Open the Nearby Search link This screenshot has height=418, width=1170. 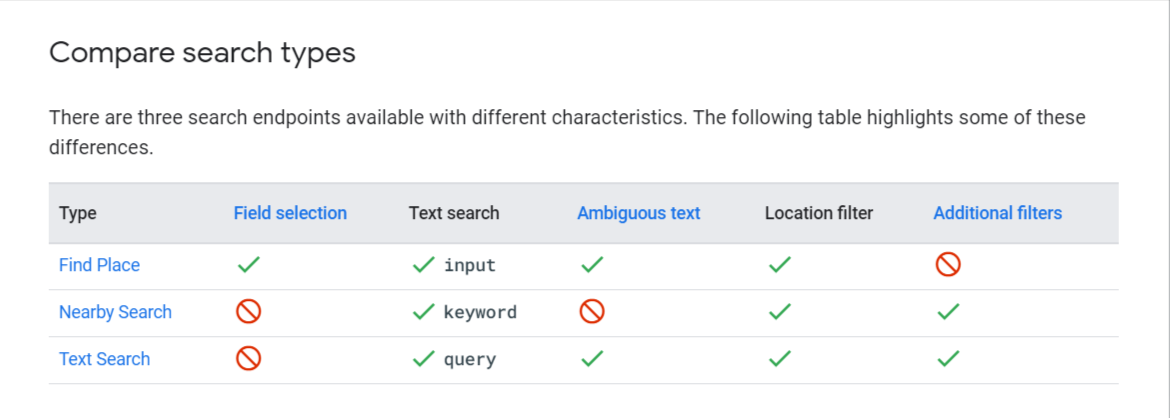point(116,312)
